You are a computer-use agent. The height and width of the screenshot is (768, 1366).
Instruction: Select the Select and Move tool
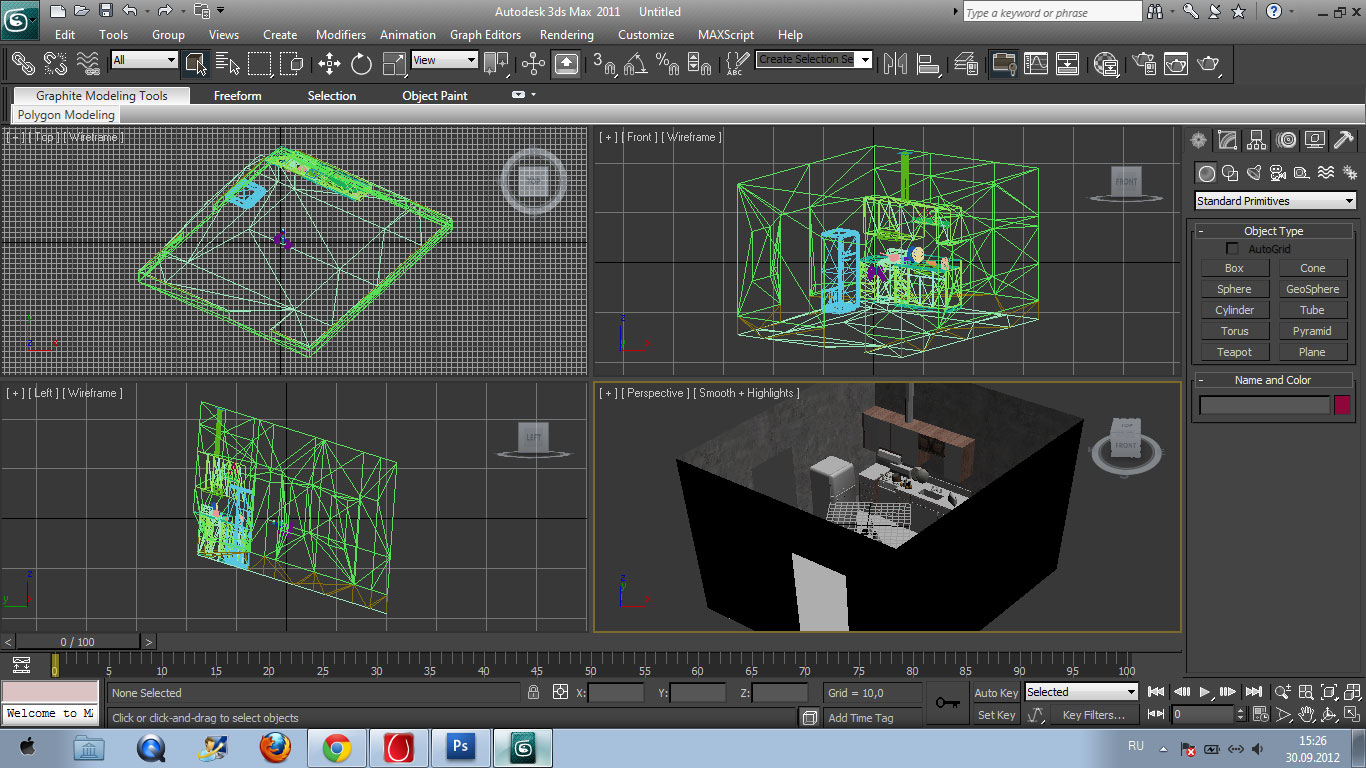pyautogui.click(x=329, y=64)
